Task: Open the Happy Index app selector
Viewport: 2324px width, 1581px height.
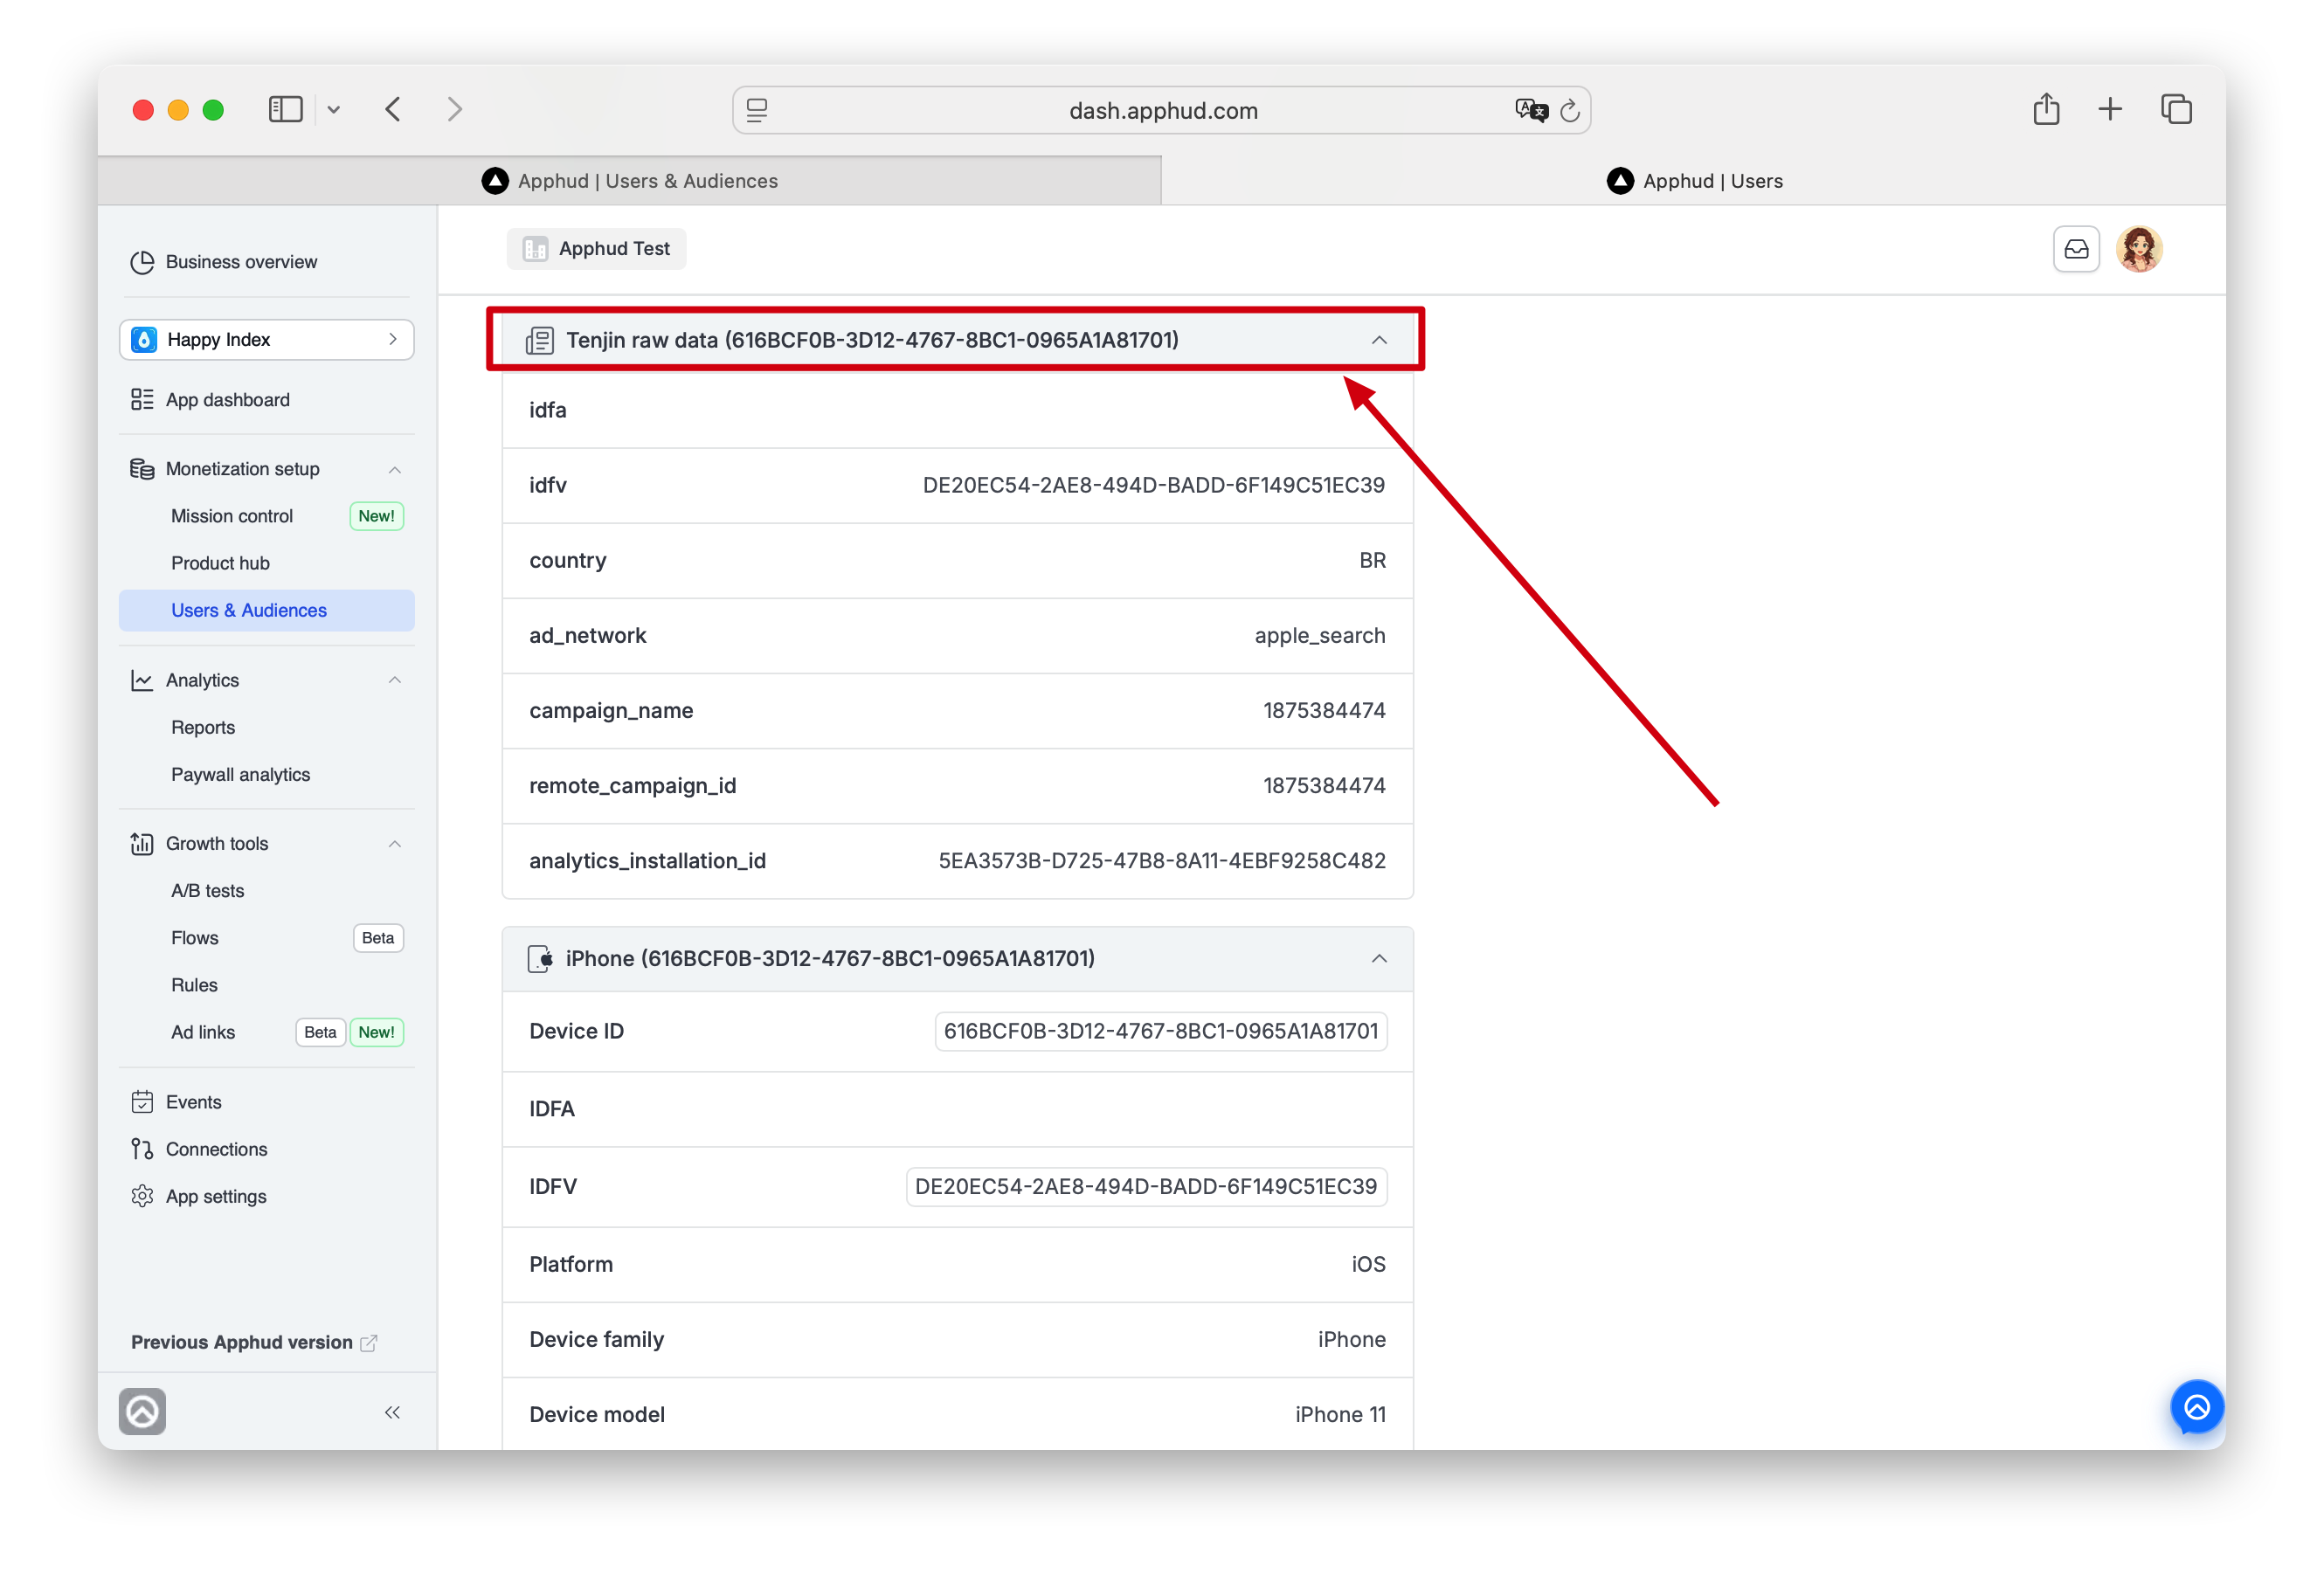Action: point(266,340)
